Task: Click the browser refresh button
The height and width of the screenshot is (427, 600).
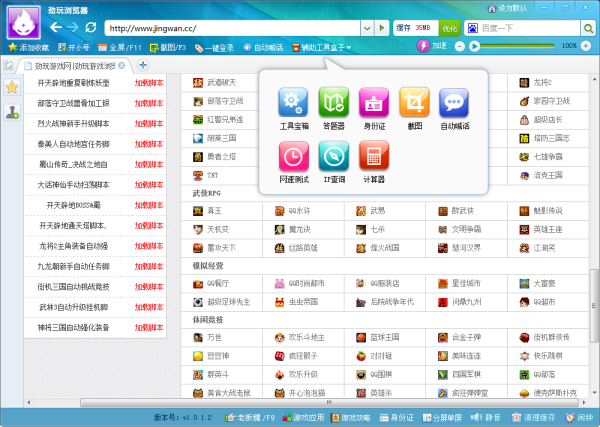Action: point(91,26)
